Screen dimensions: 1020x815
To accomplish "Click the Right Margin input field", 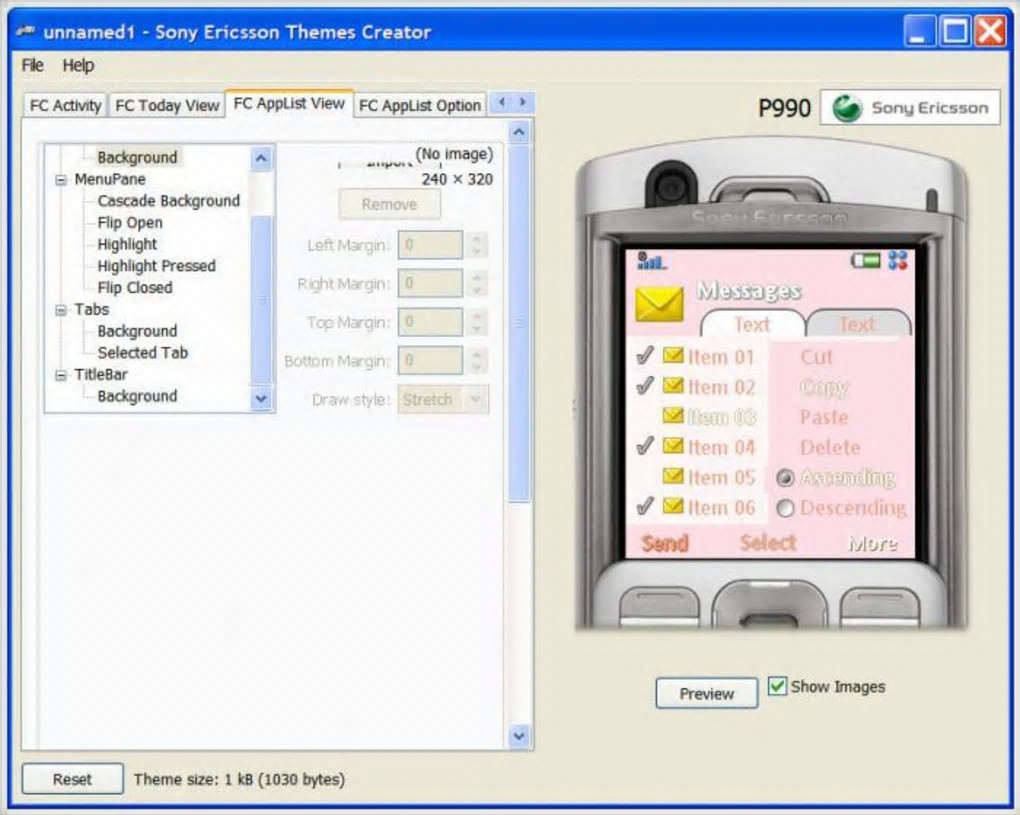I will tap(430, 284).
